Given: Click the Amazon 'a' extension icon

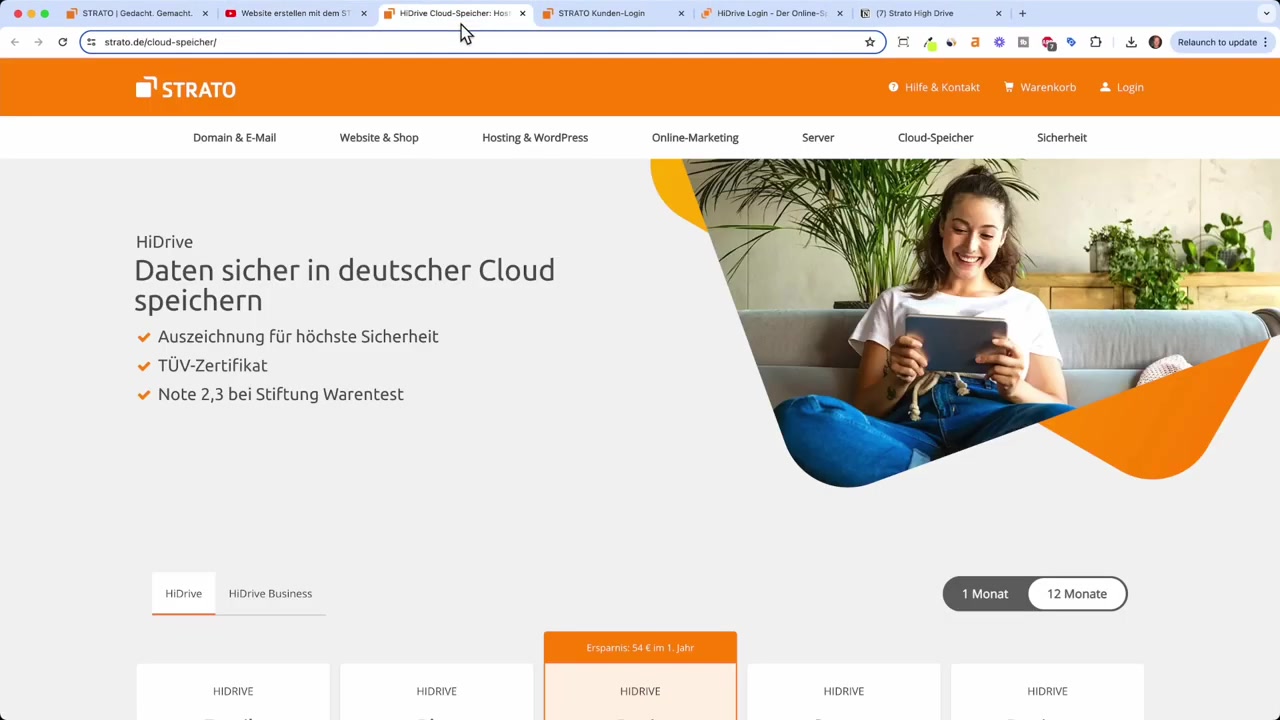Looking at the screenshot, I should 975,42.
